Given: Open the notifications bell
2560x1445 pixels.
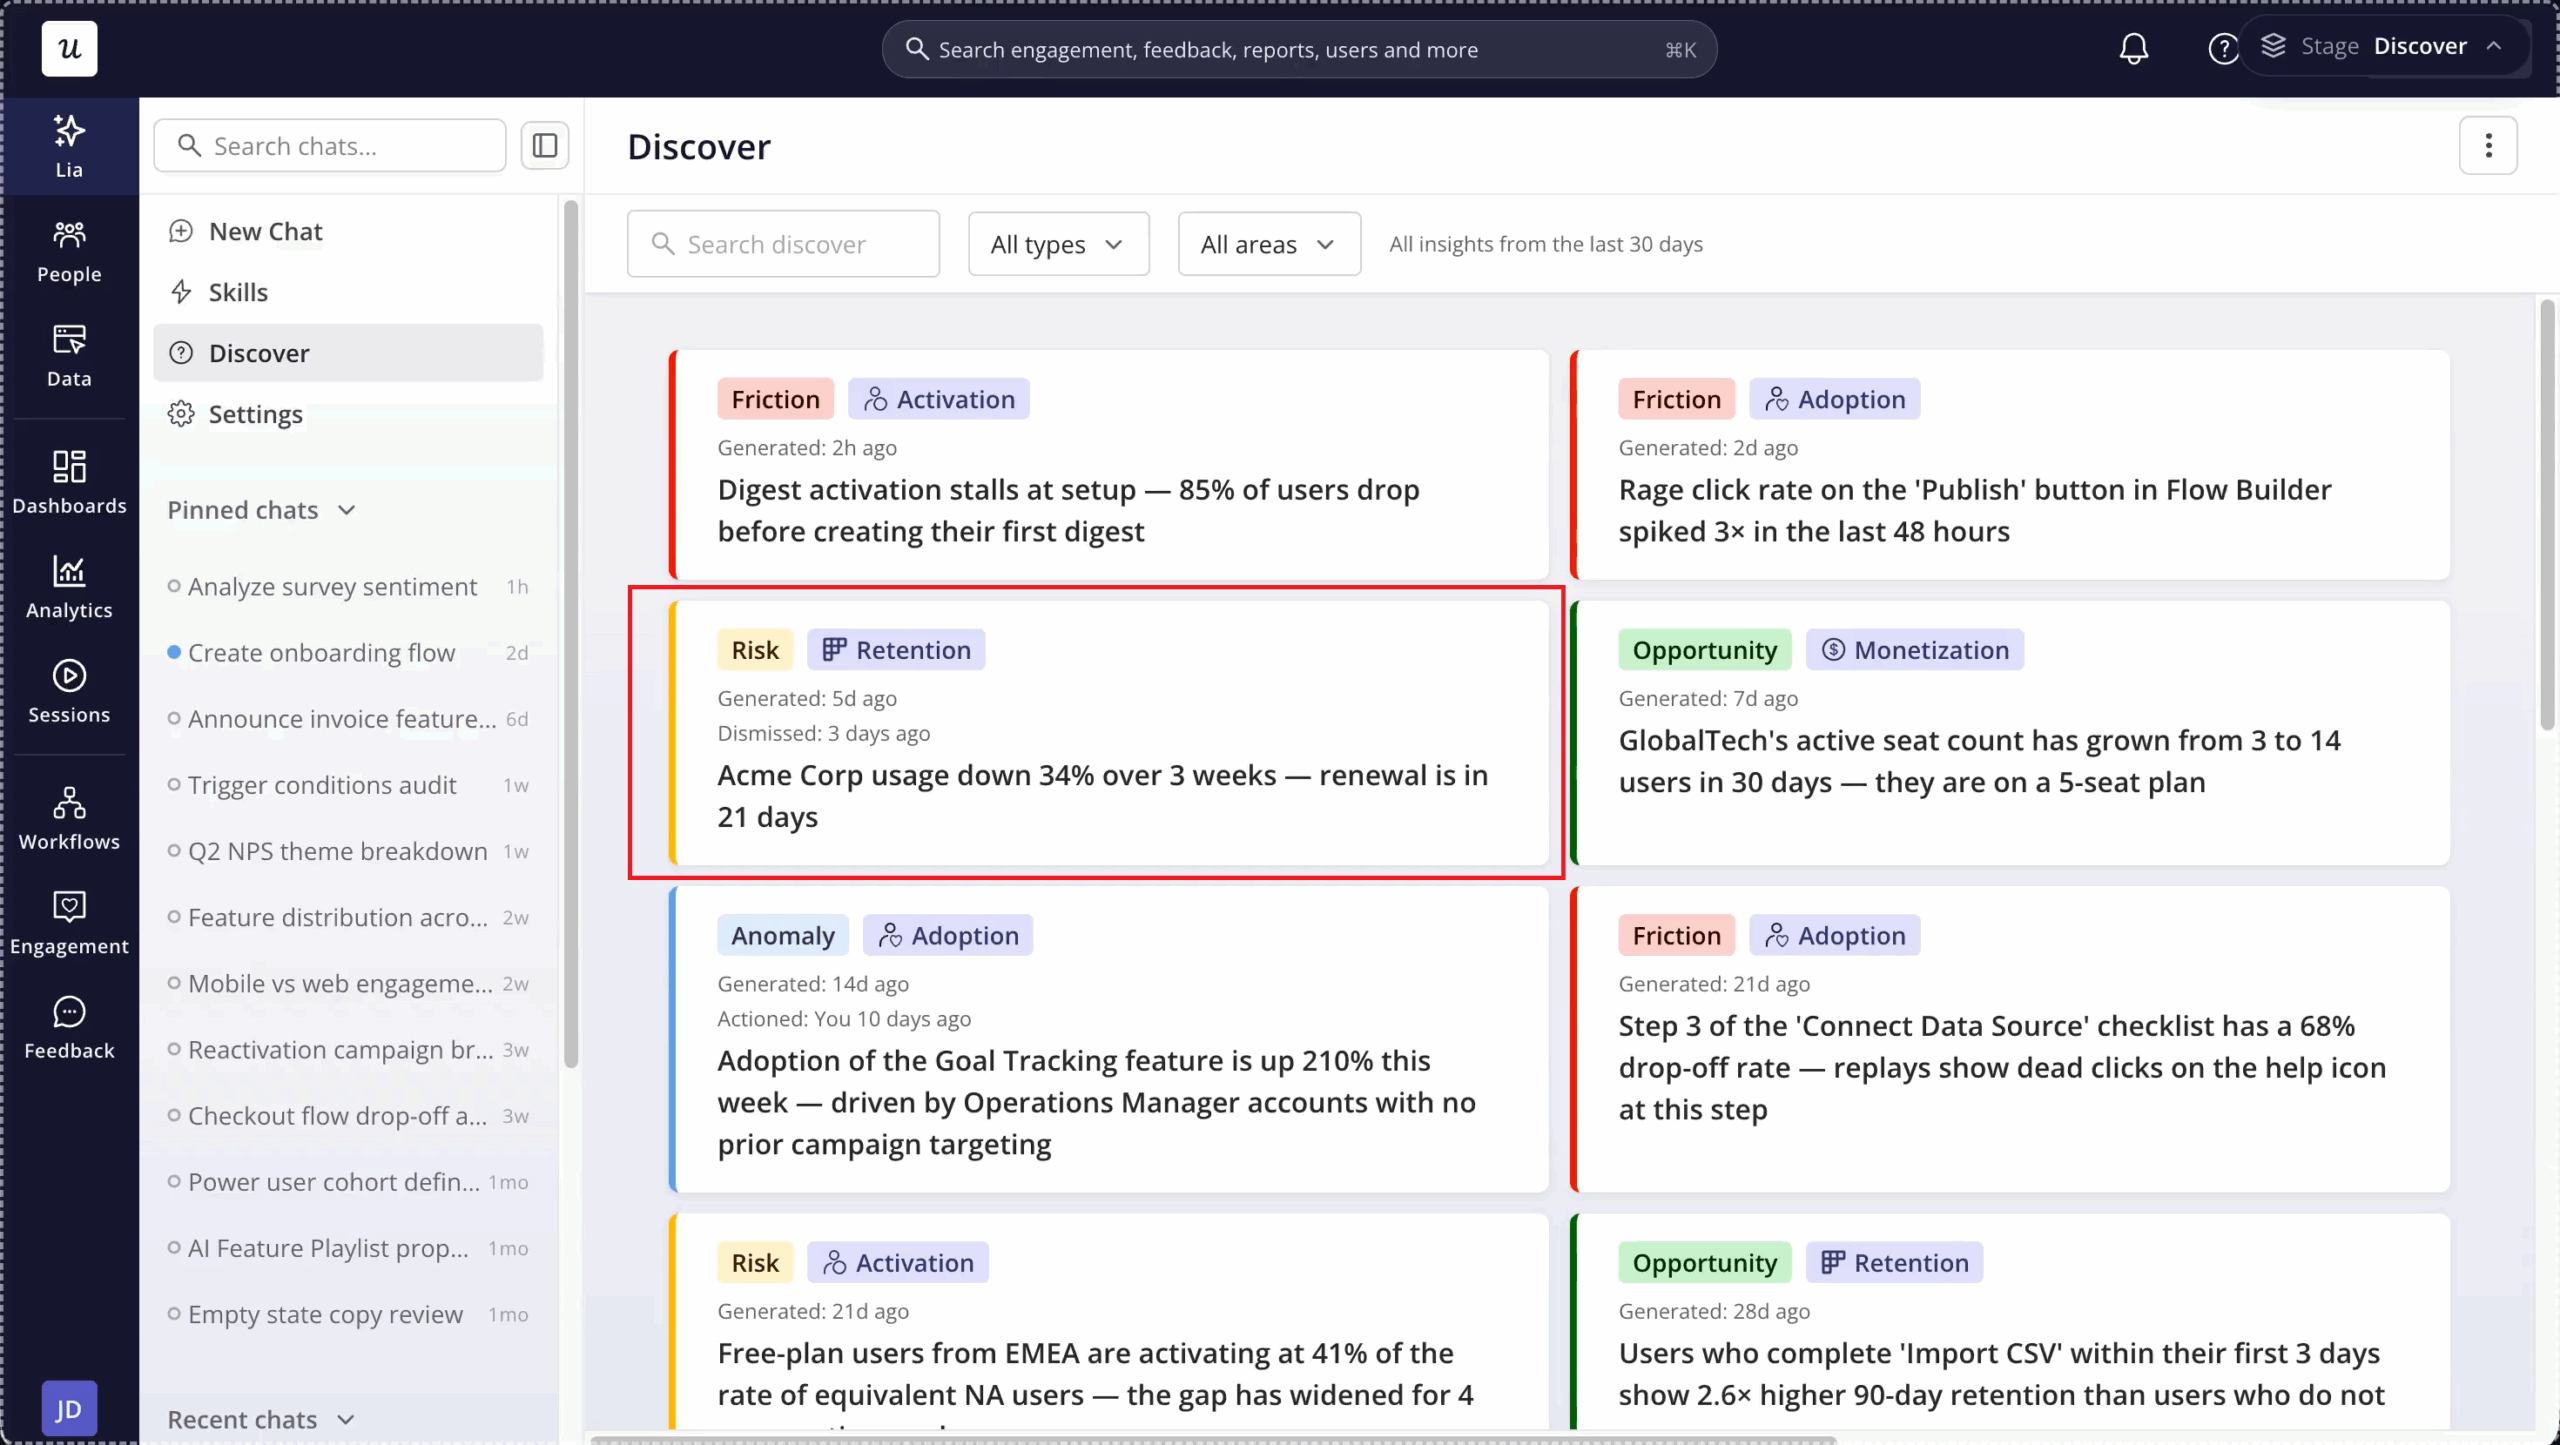Looking at the screenshot, I should [x=2133, y=48].
